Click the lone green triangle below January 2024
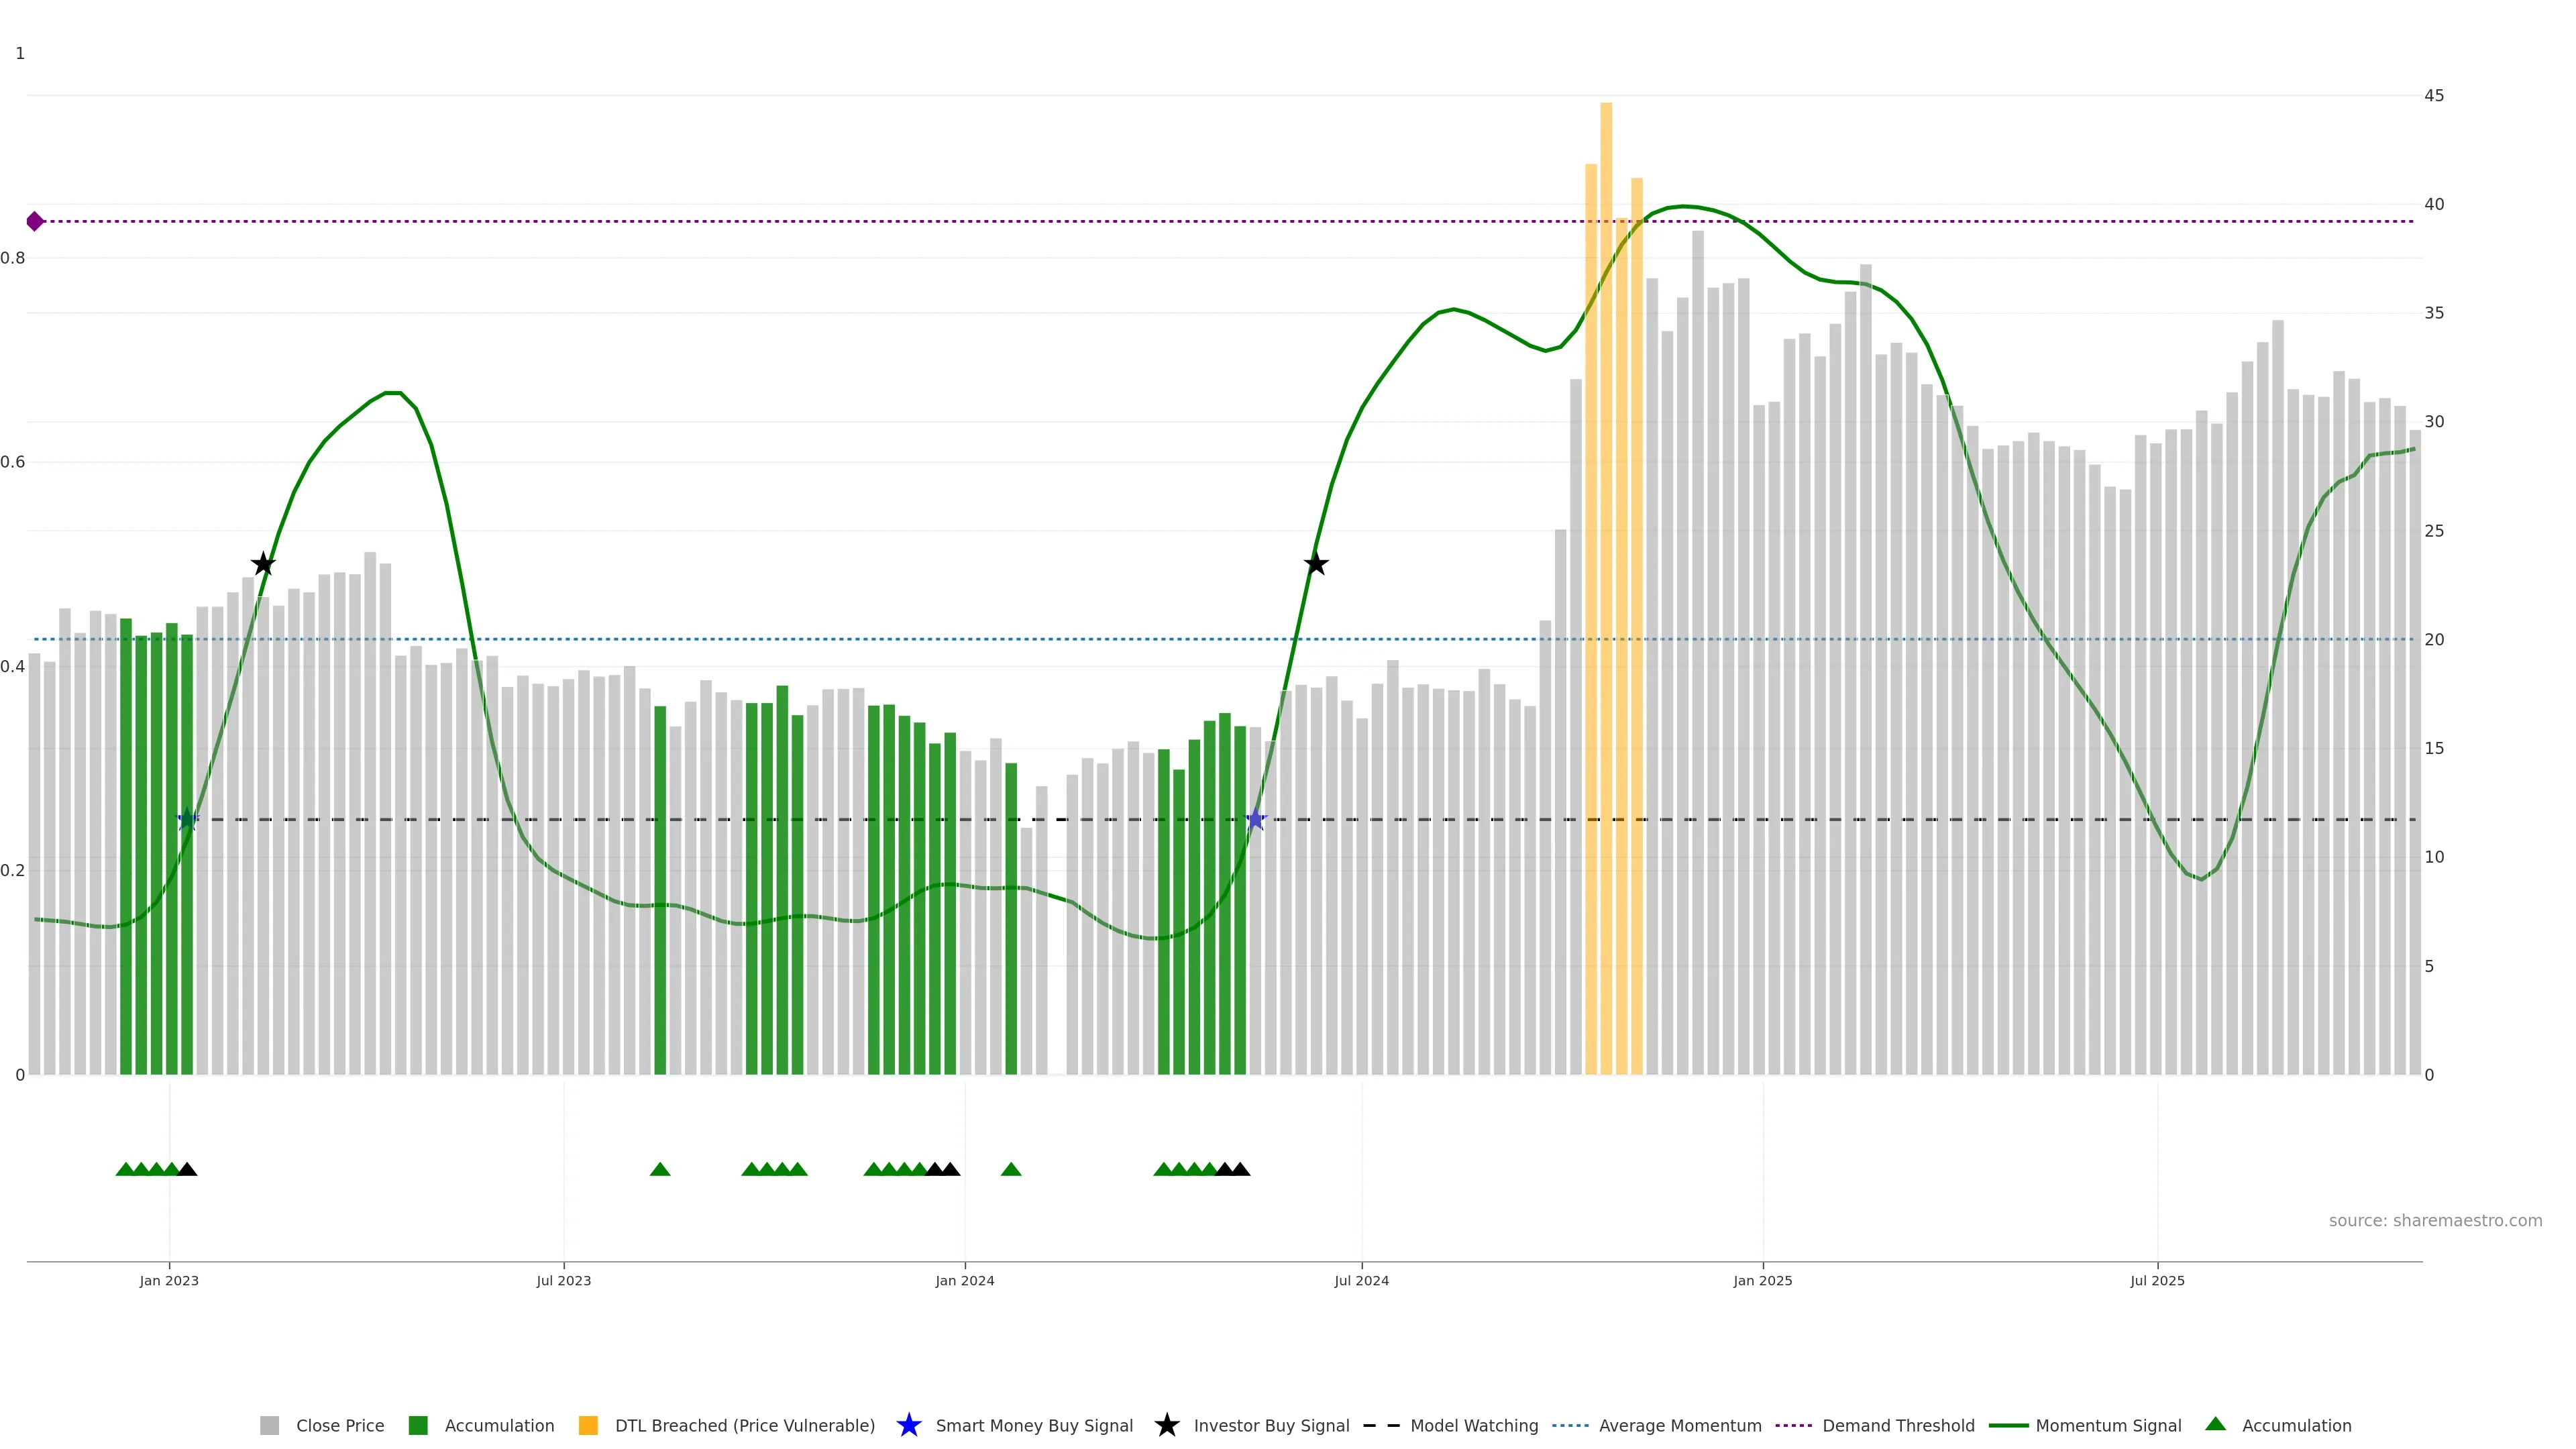This screenshot has width=2576, height=1449. click(1011, 1169)
